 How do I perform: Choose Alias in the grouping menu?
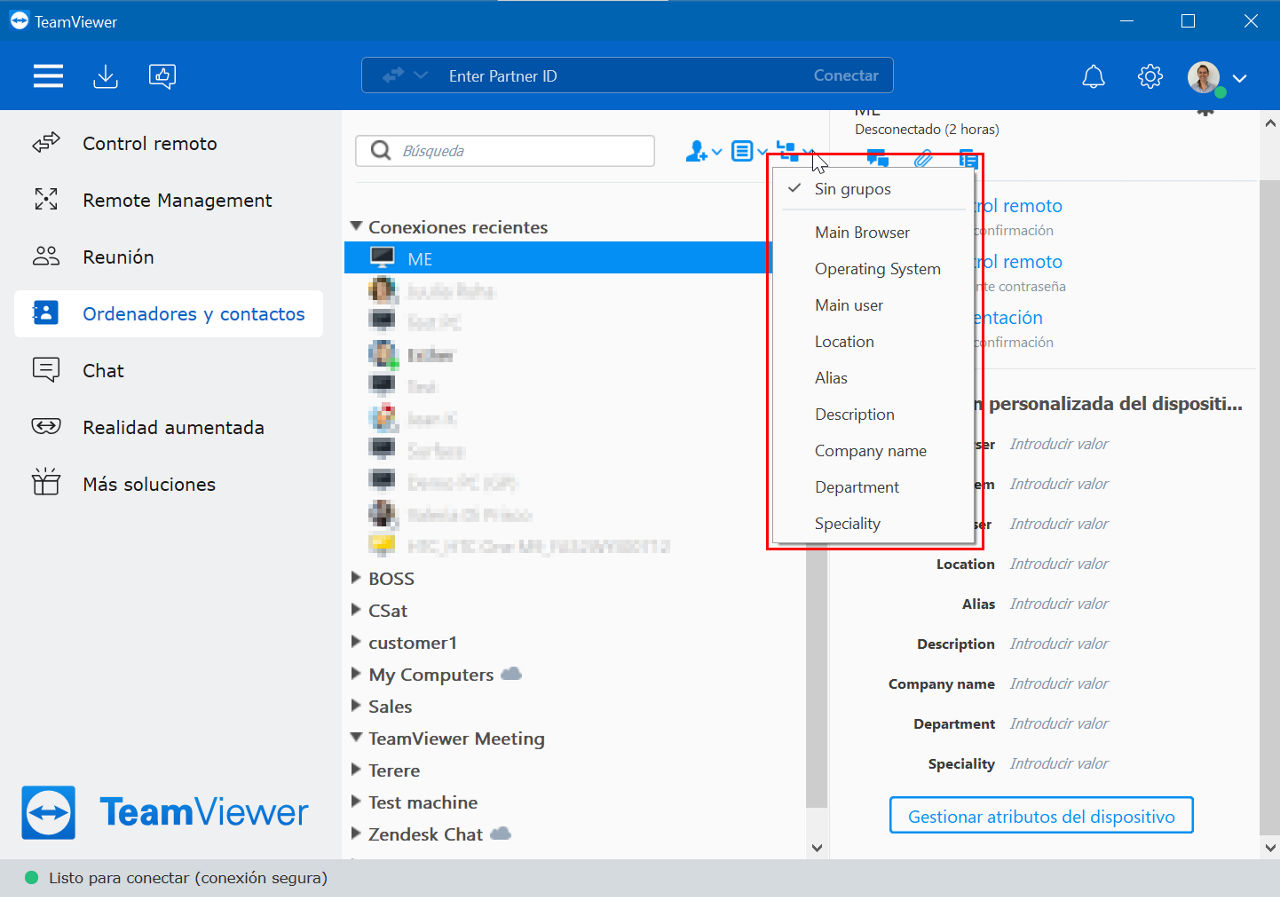[x=873, y=378]
